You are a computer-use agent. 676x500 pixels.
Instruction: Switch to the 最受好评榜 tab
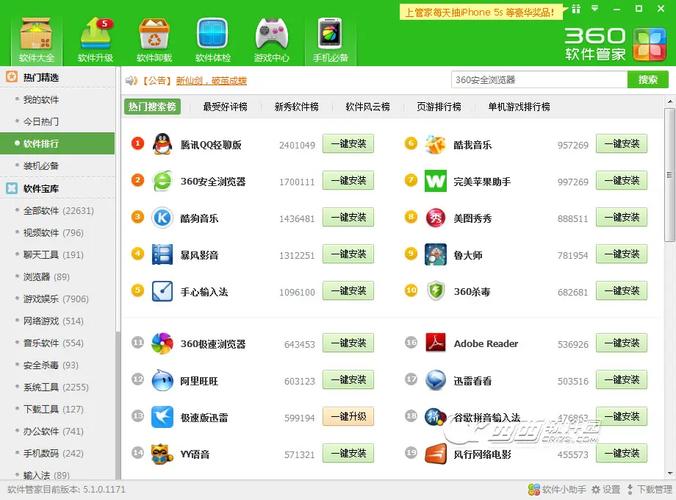pyautogui.click(x=226, y=107)
